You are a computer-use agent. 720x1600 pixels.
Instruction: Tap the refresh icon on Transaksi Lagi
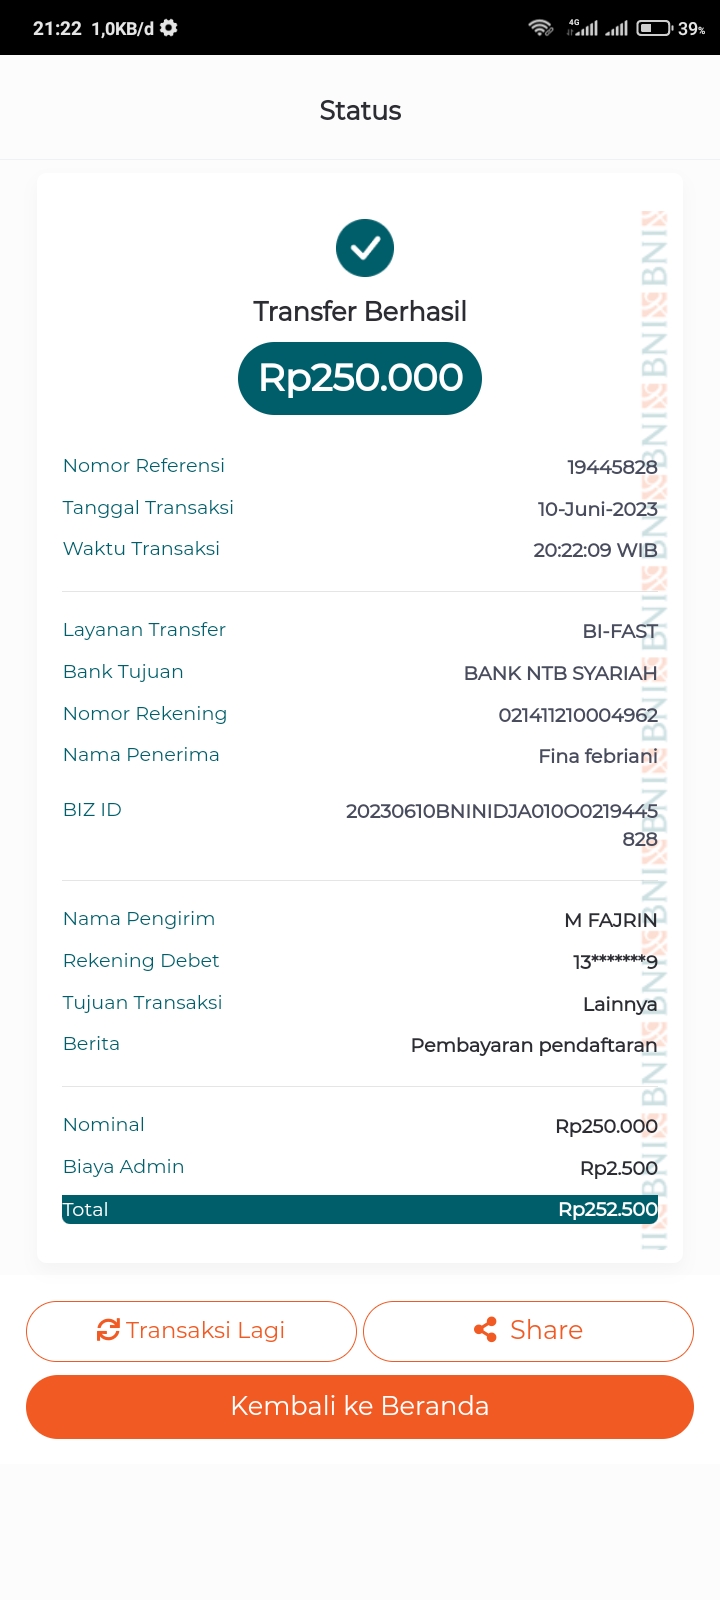click(108, 1330)
